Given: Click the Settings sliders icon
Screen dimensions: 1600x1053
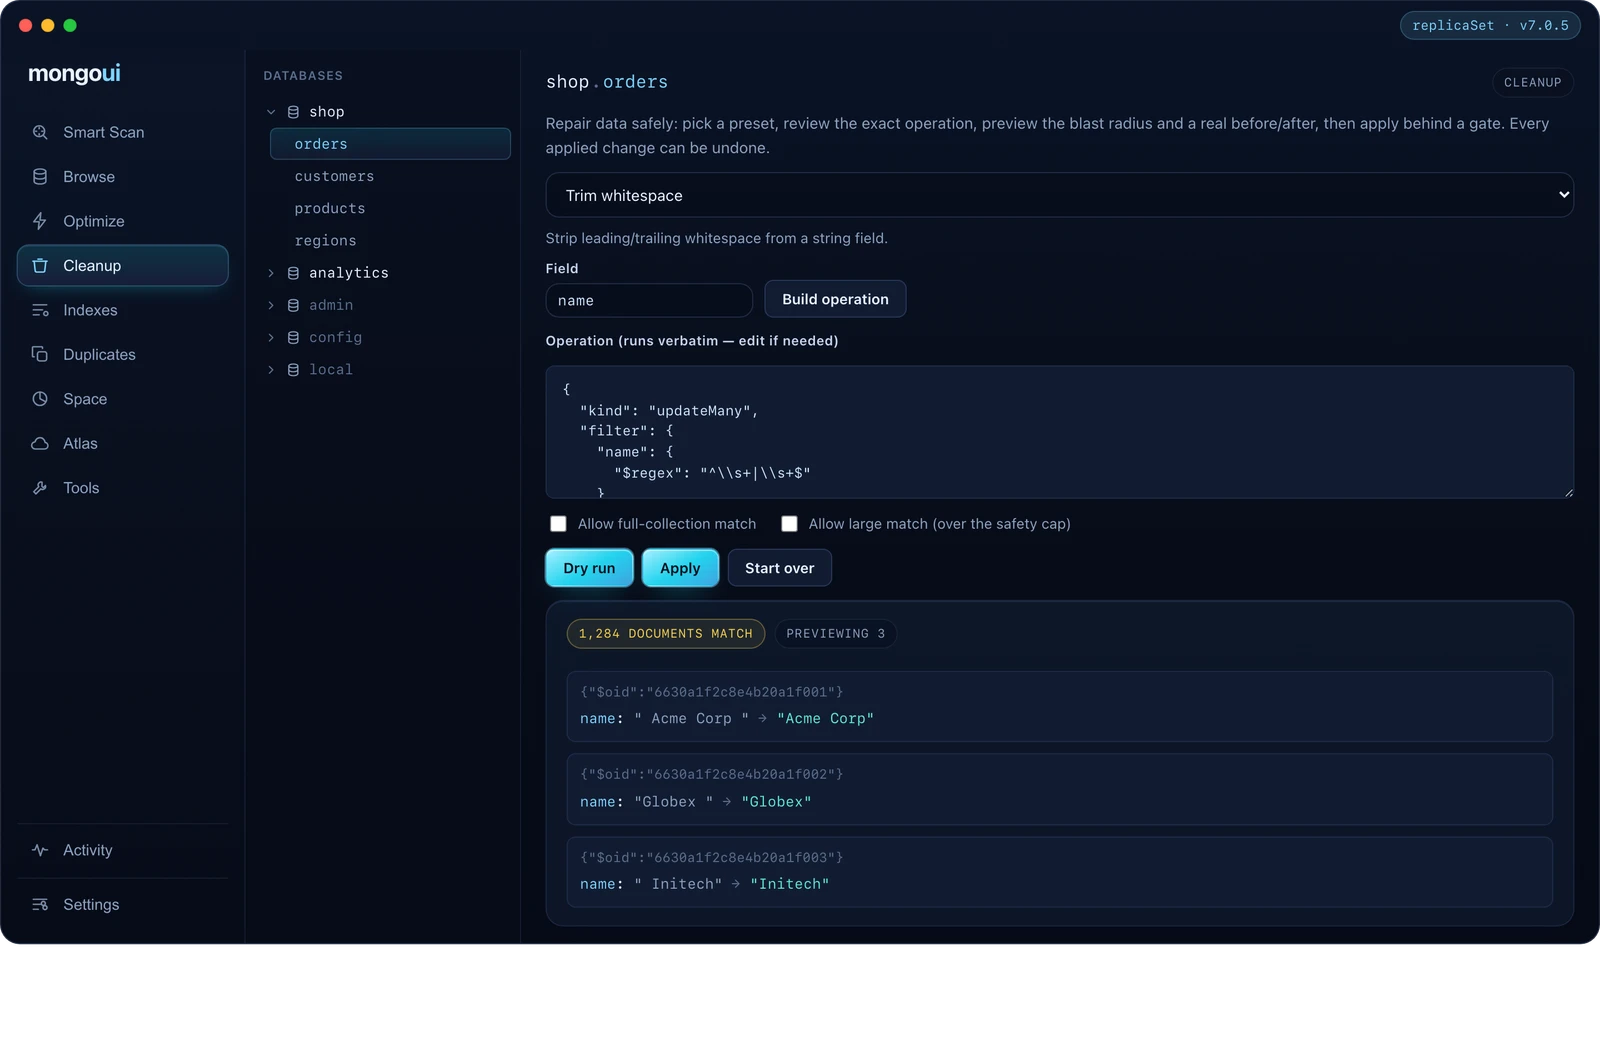Looking at the screenshot, I should coord(40,905).
